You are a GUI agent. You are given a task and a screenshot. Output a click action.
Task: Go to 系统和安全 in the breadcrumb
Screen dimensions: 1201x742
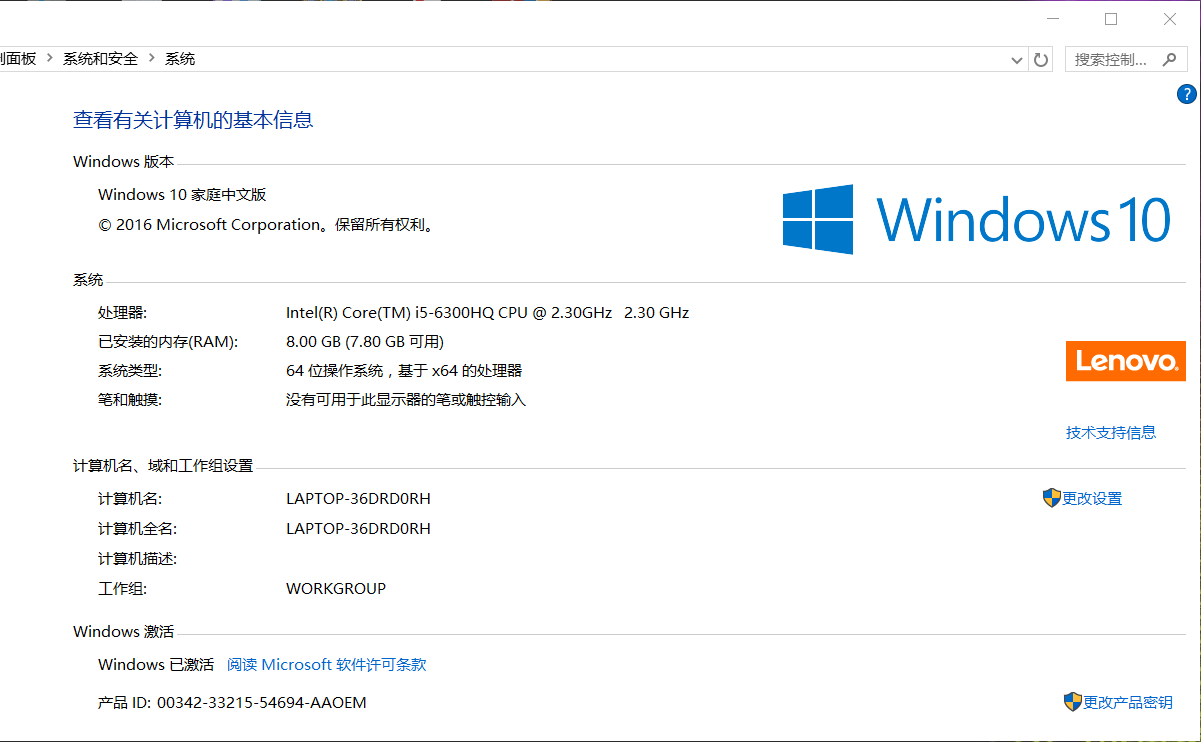[x=100, y=59]
